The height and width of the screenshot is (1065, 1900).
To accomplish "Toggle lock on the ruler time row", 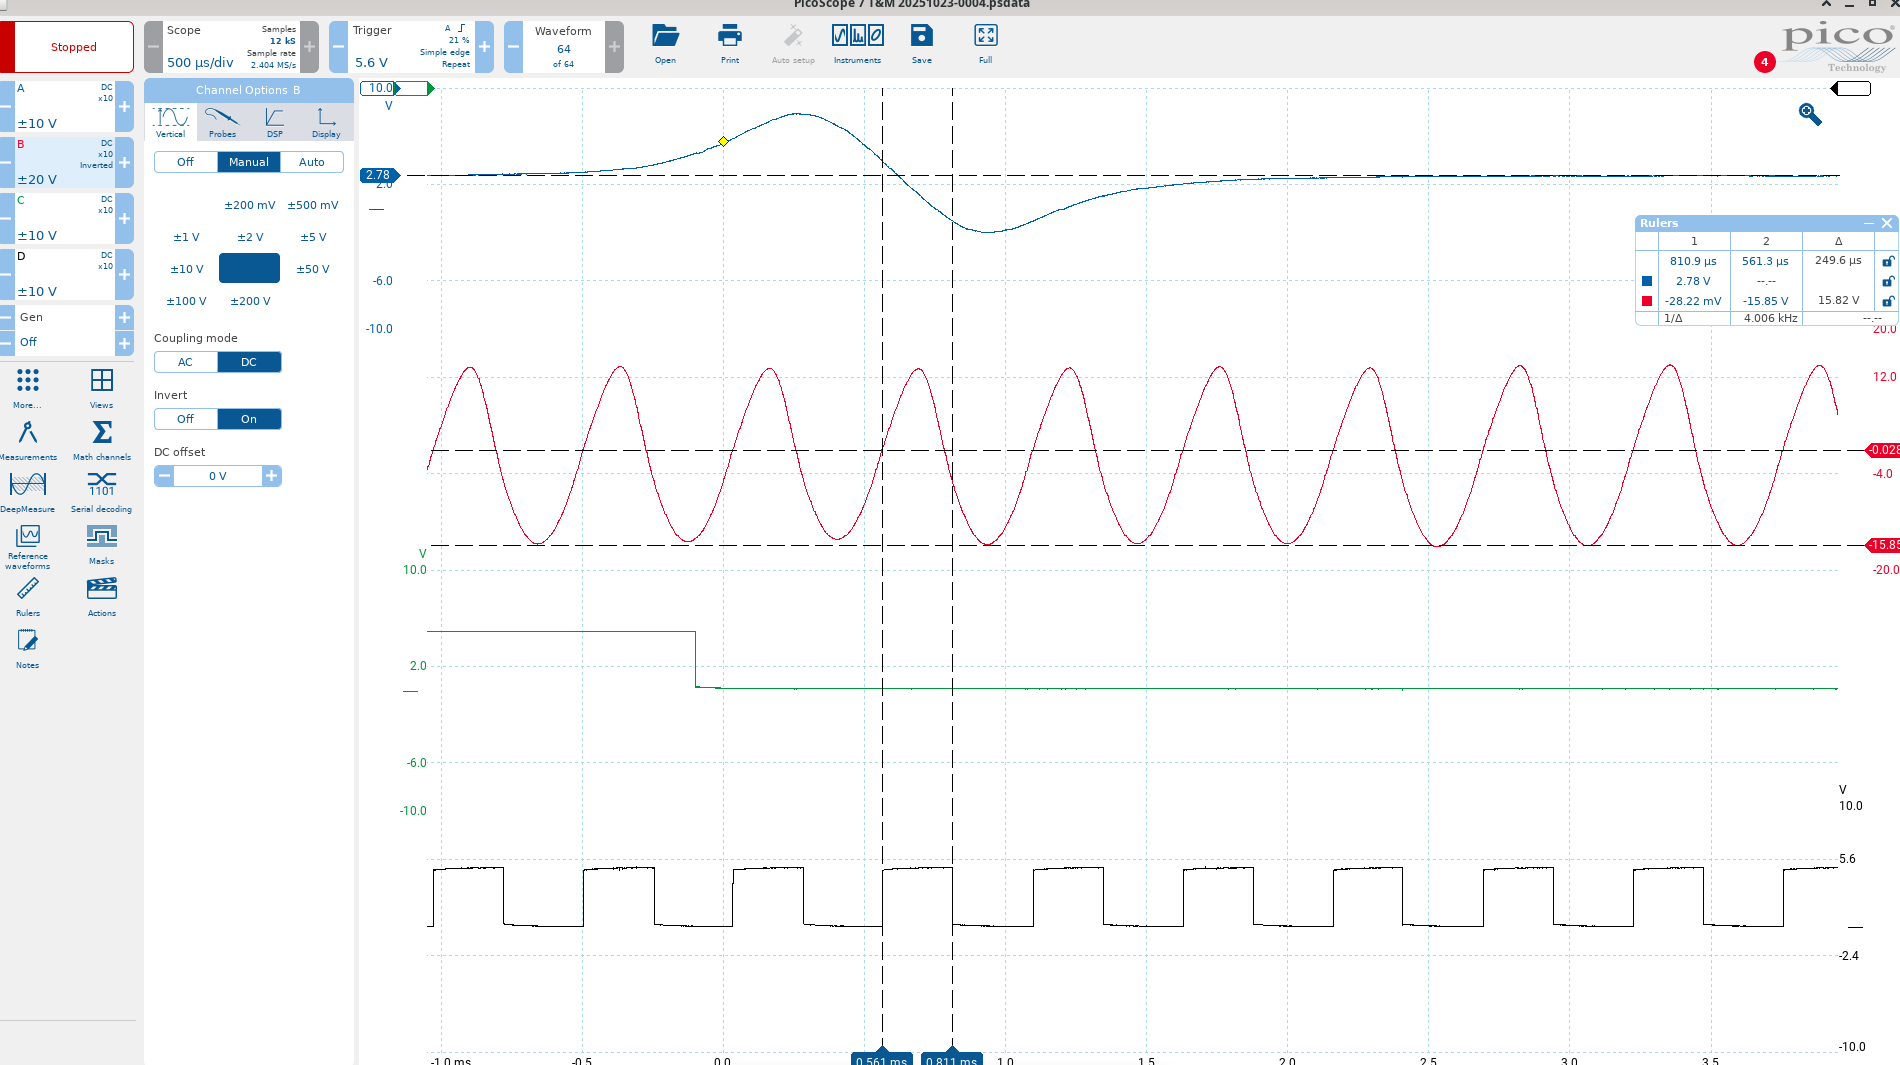I will [1888, 261].
